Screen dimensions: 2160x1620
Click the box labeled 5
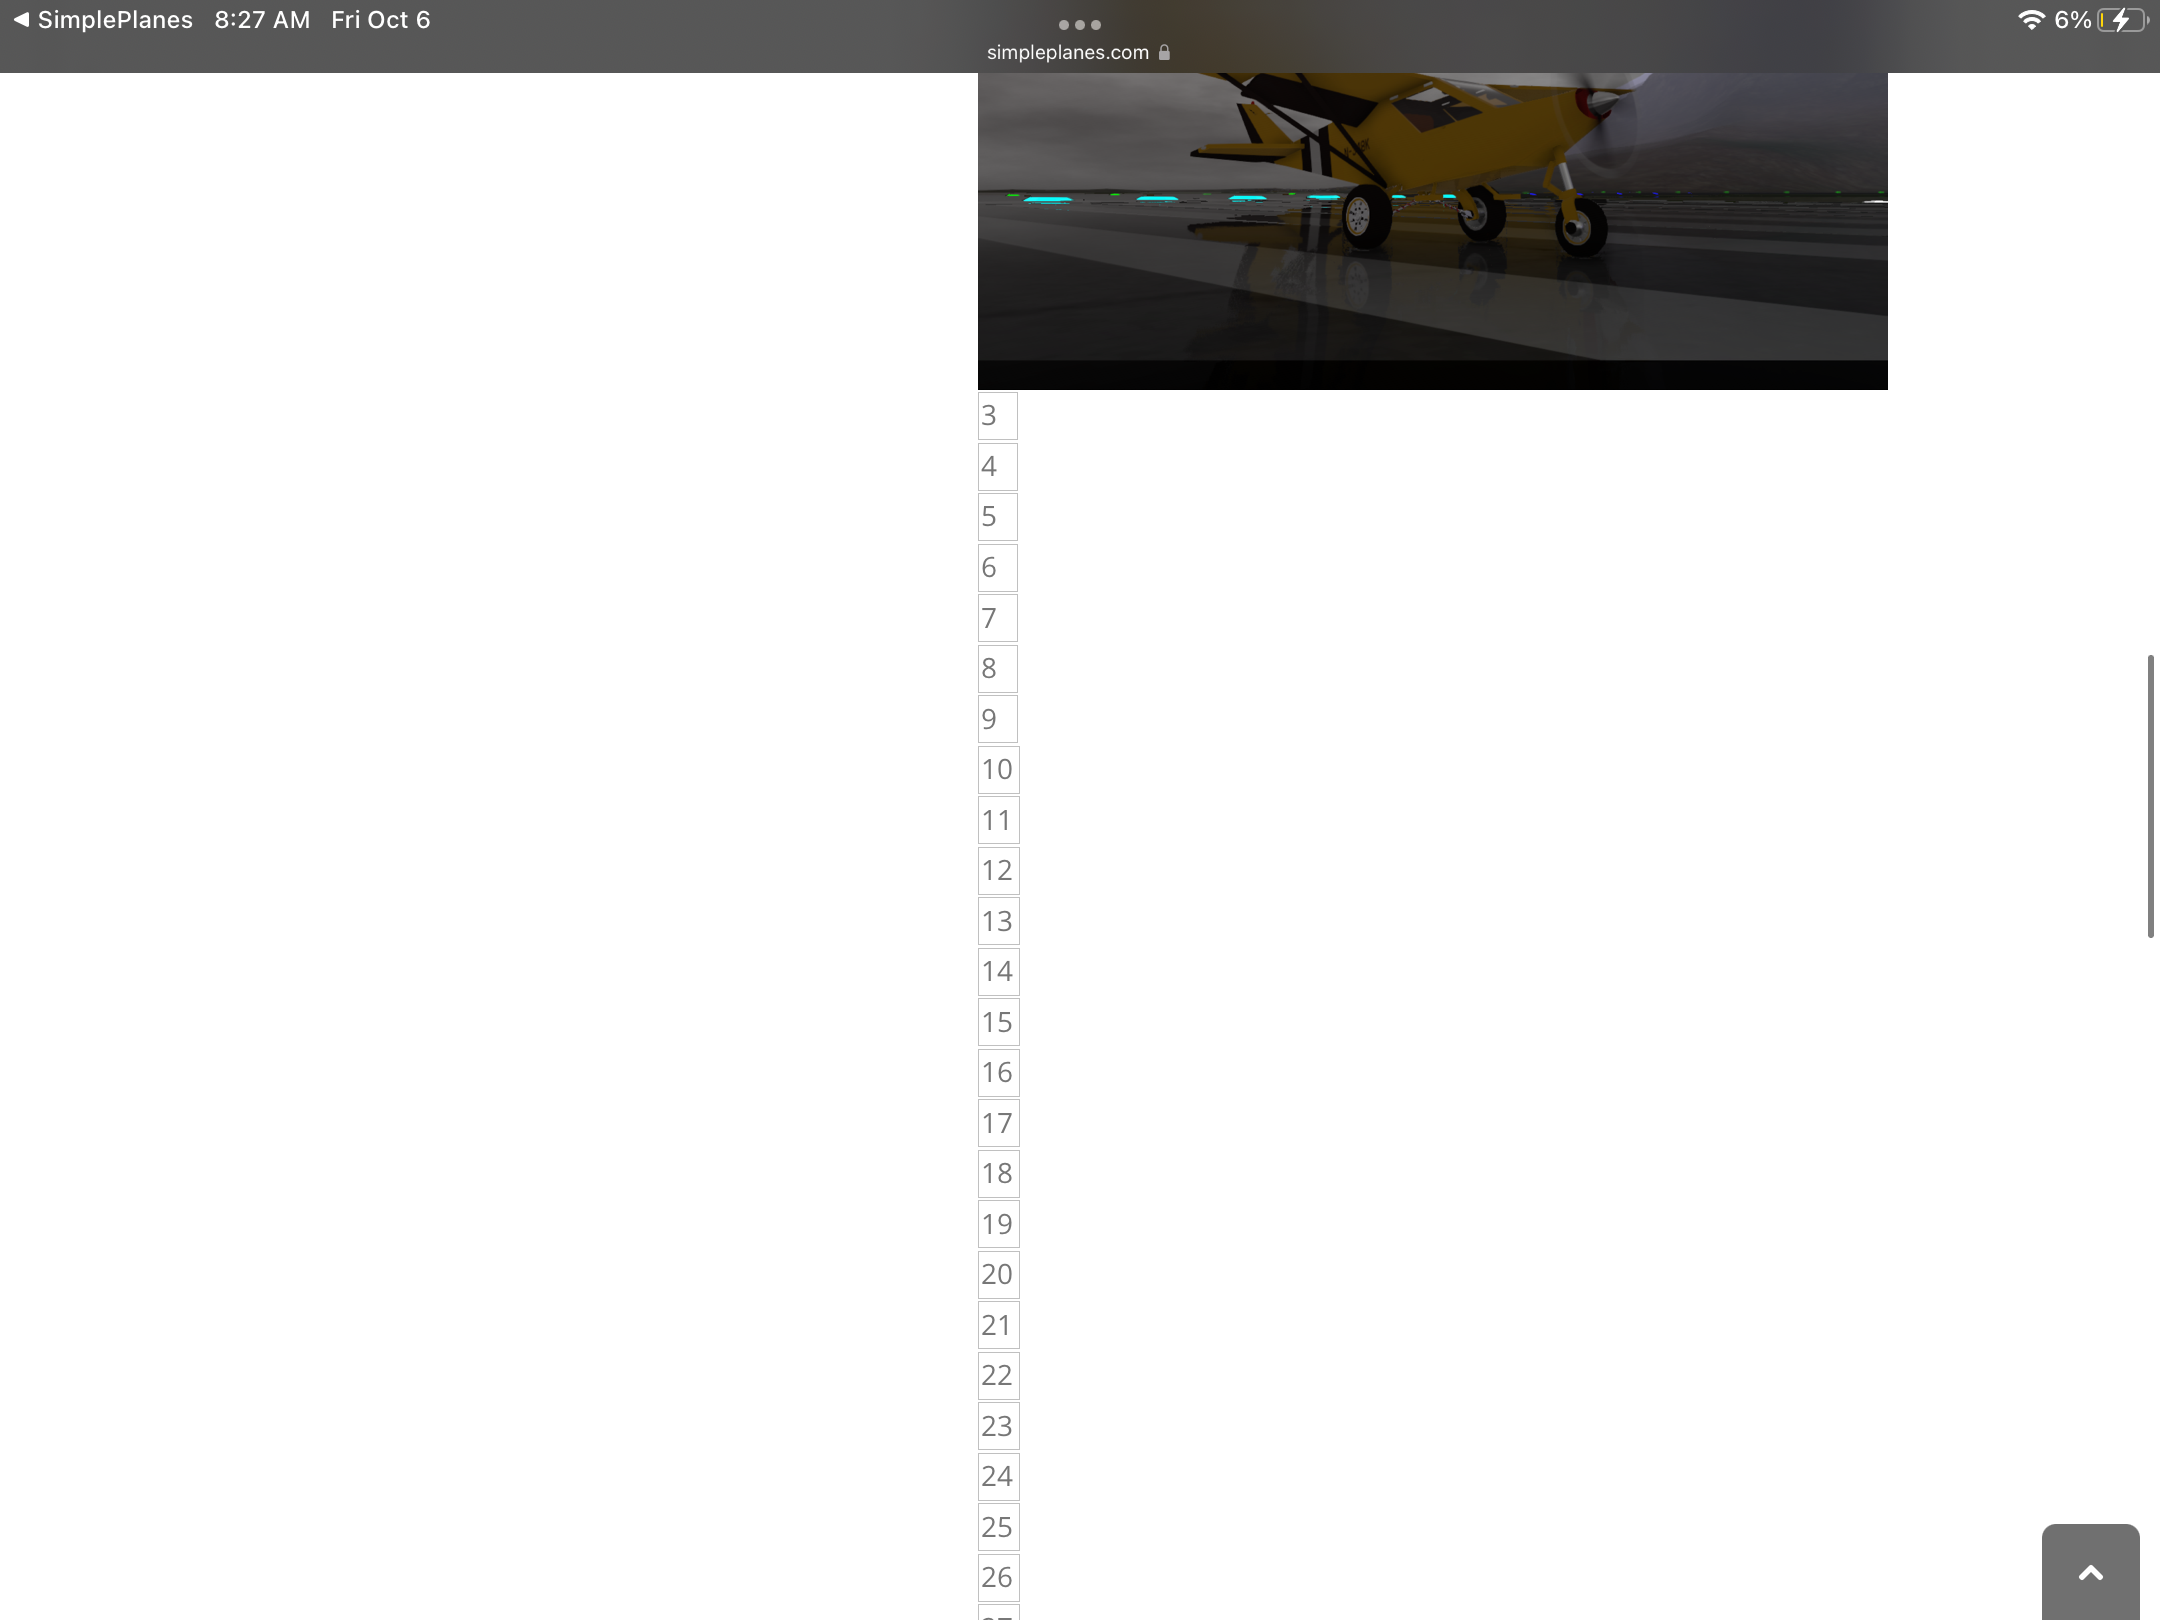(x=997, y=517)
